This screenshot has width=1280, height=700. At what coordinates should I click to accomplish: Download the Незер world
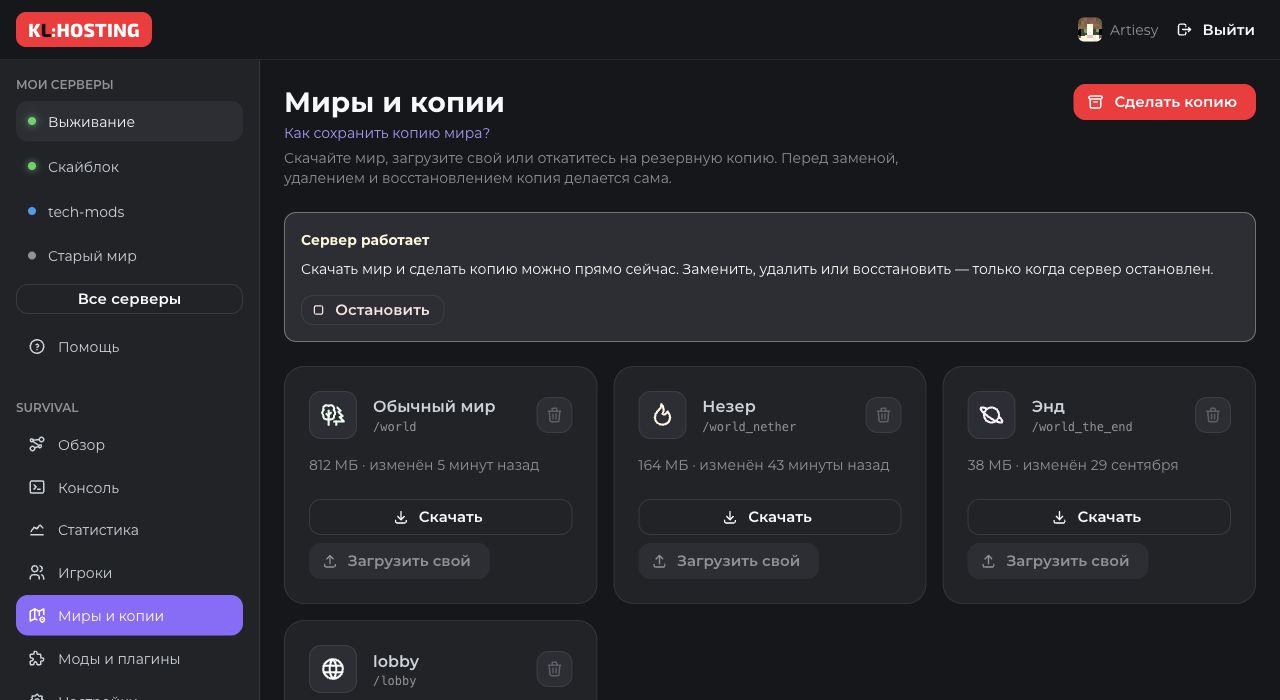coord(770,517)
